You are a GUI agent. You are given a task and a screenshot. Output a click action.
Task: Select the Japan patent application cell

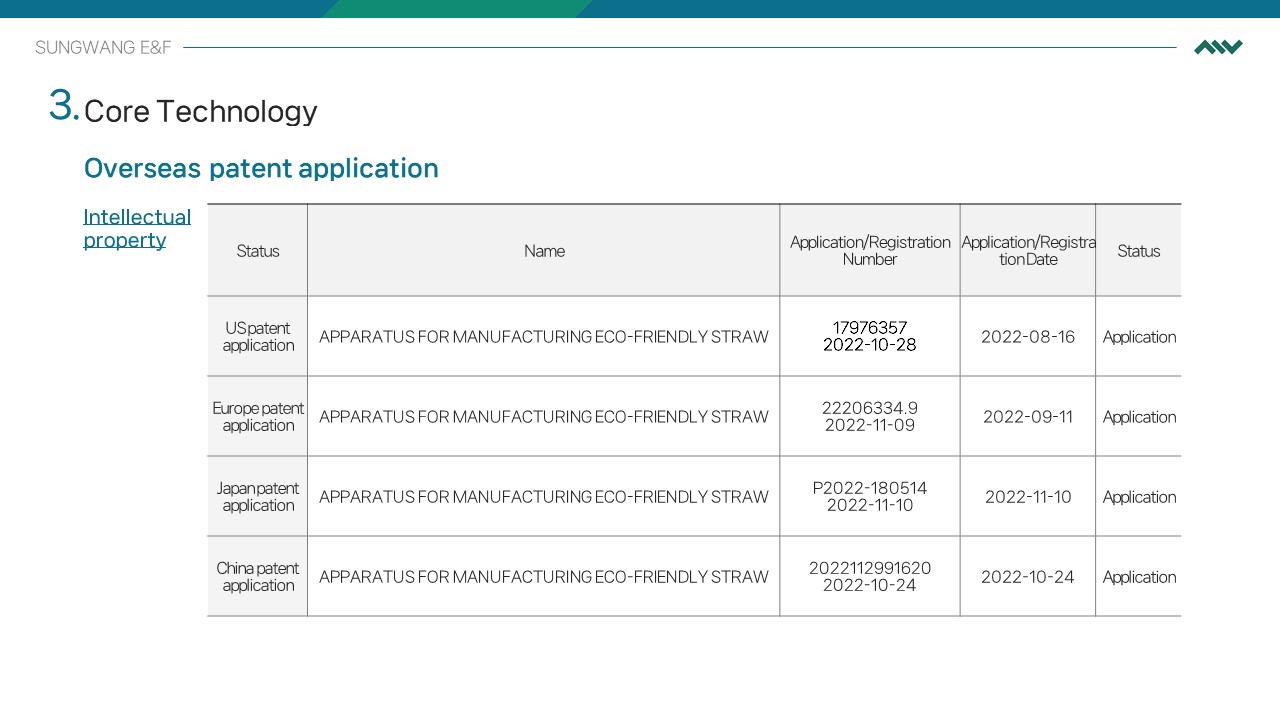(x=258, y=497)
